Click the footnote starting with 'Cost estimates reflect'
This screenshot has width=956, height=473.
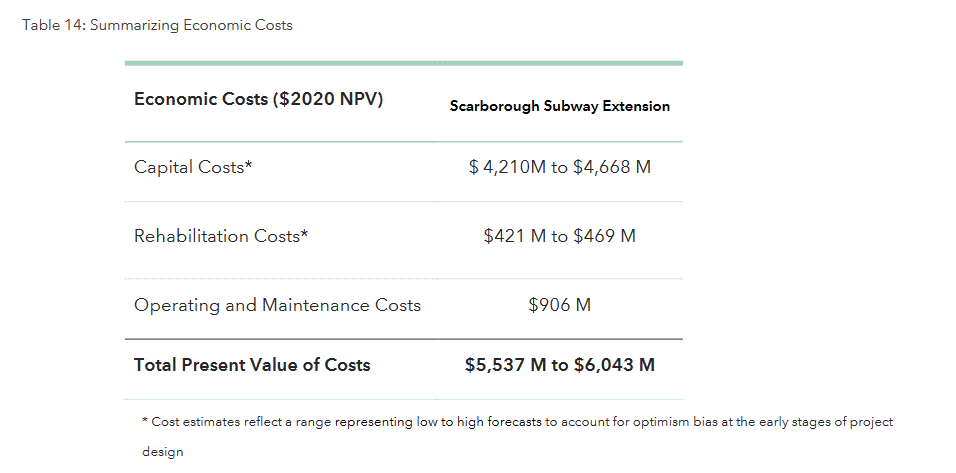click(x=517, y=422)
